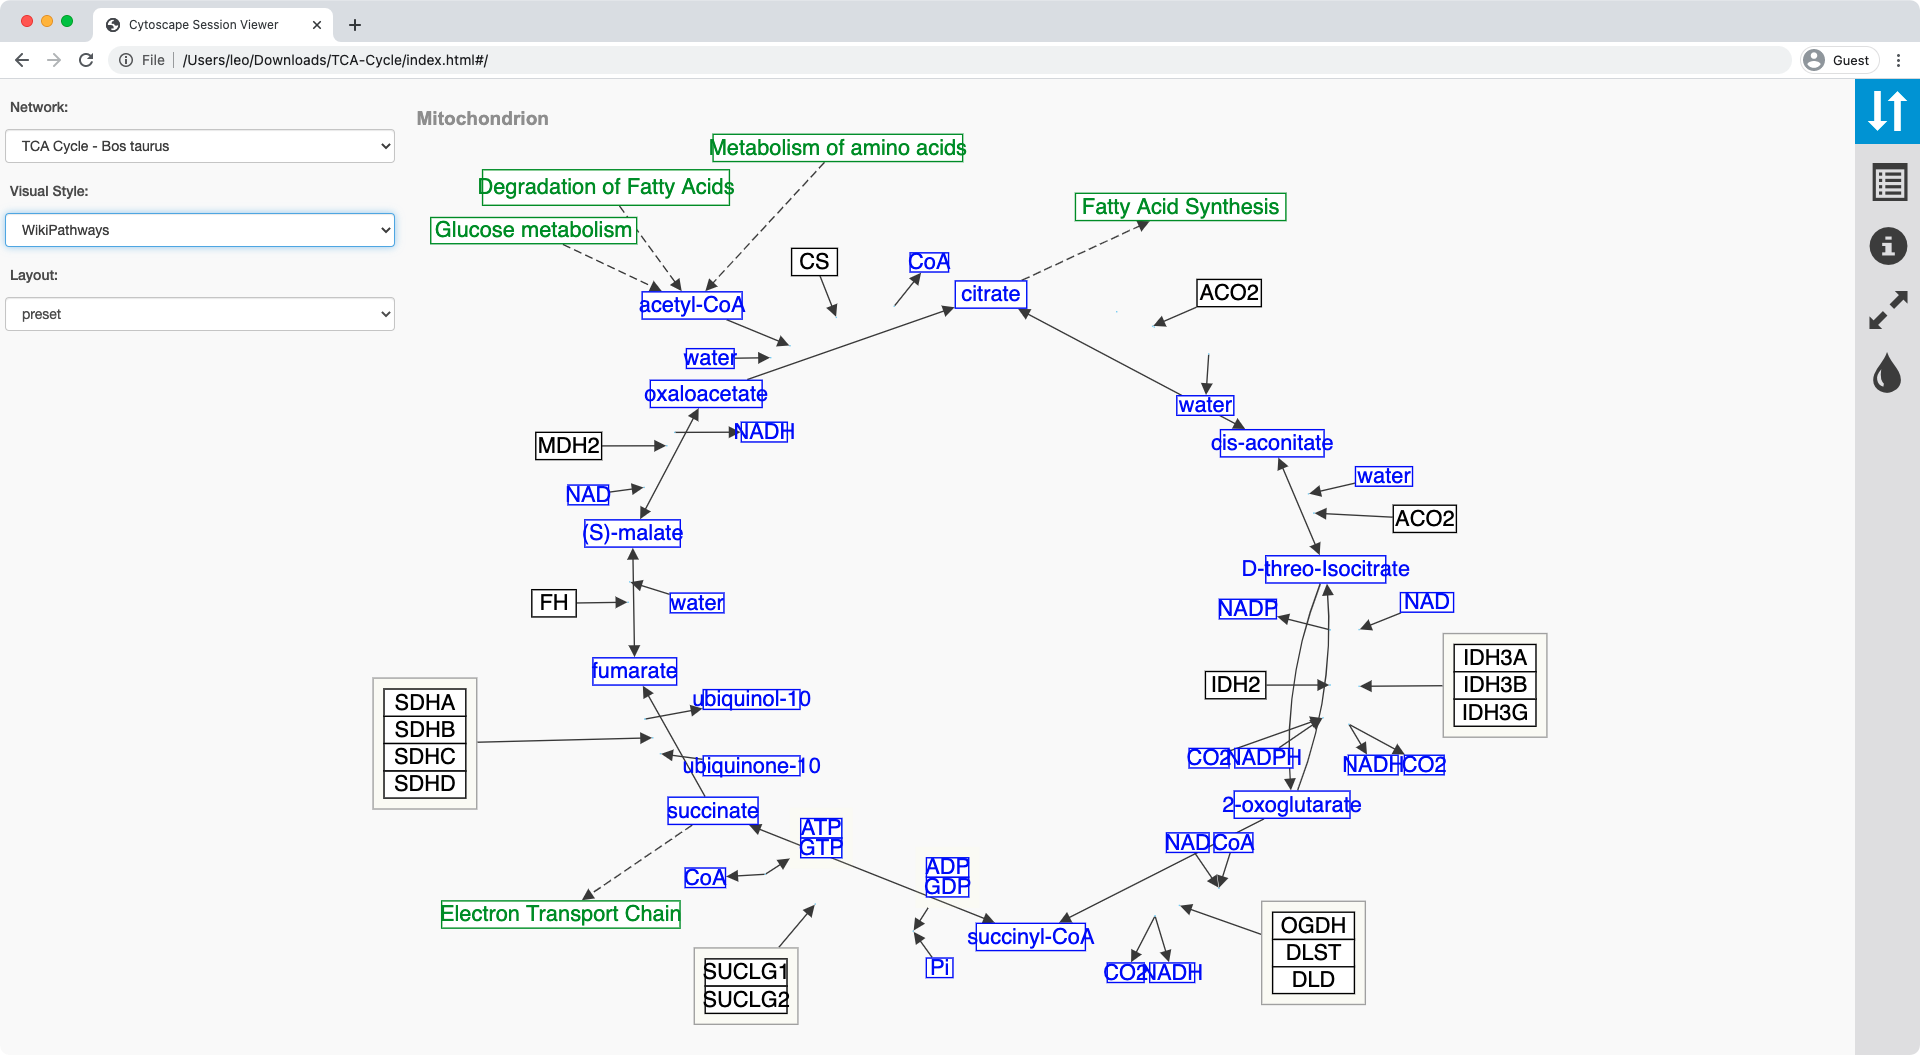
Task: Click the MDH2 gene node
Action: click(x=568, y=446)
